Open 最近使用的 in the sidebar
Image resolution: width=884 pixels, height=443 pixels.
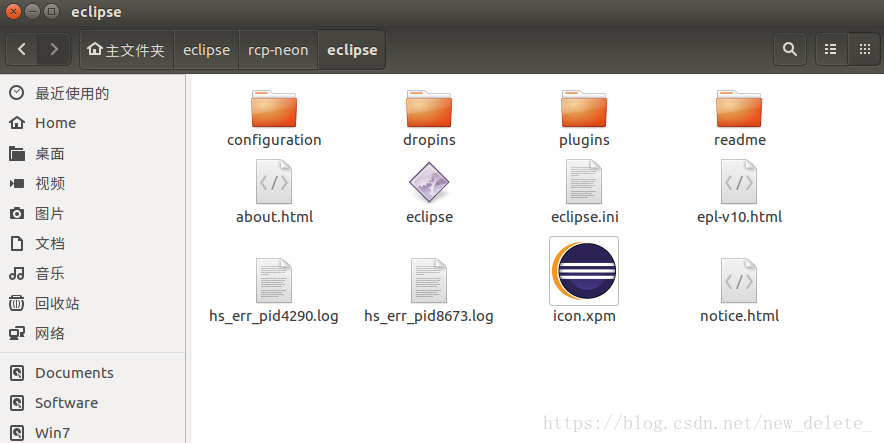(x=92, y=93)
